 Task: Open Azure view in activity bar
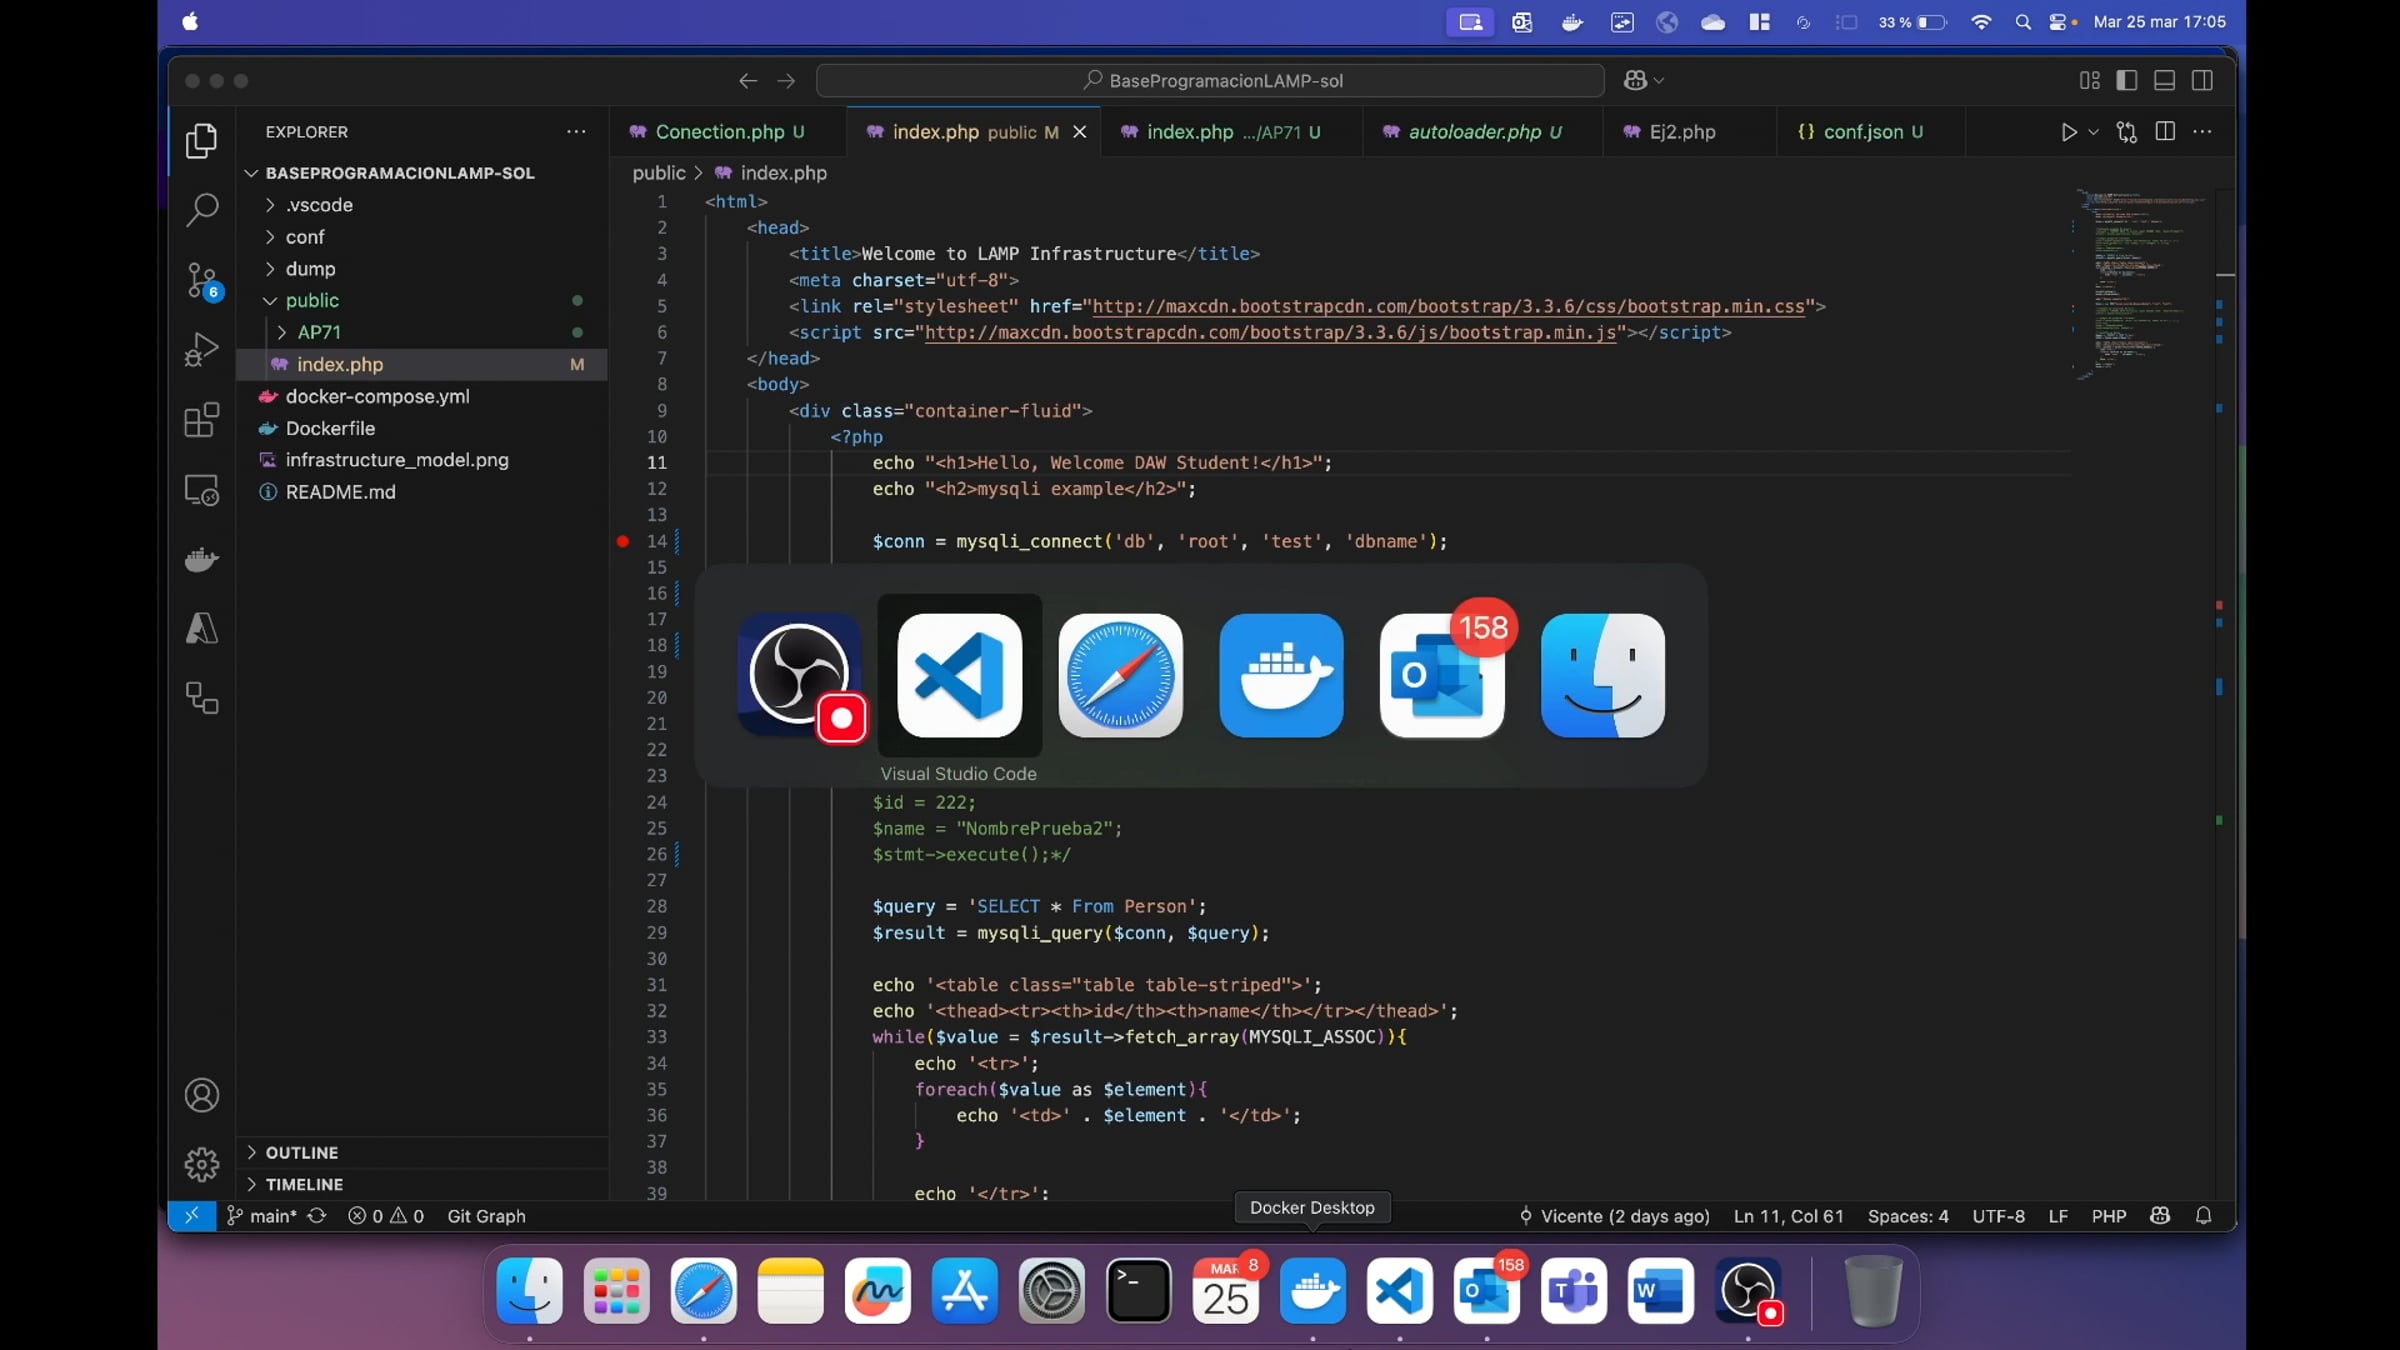coord(202,629)
